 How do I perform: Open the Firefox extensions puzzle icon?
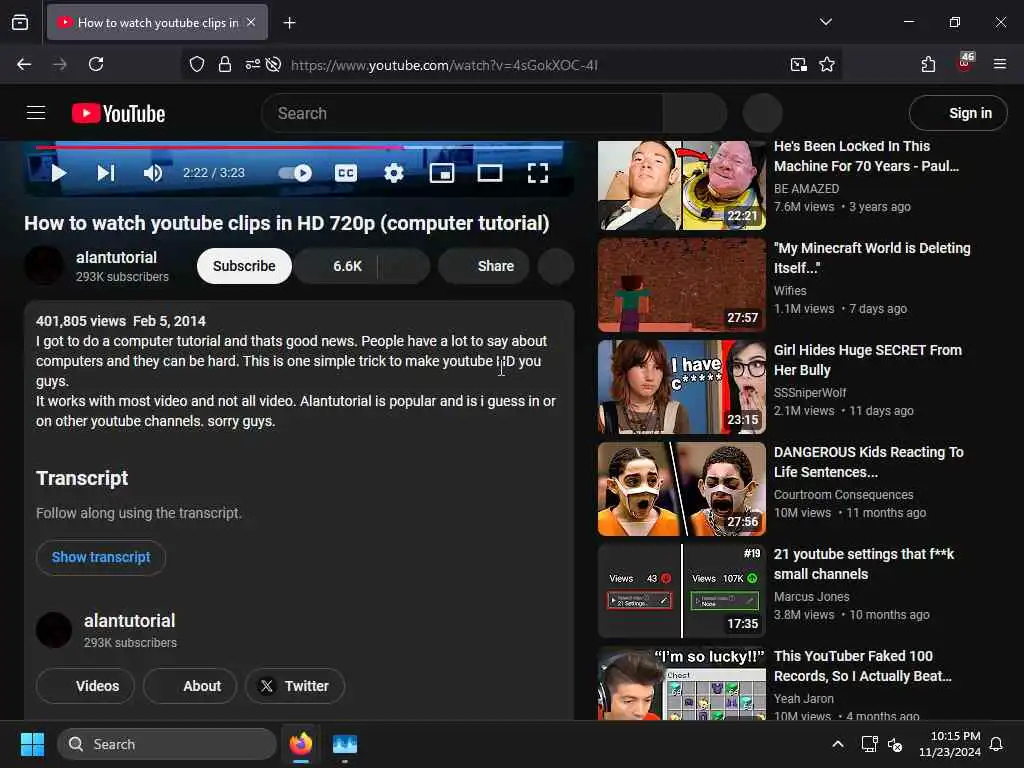coord(928,64)
